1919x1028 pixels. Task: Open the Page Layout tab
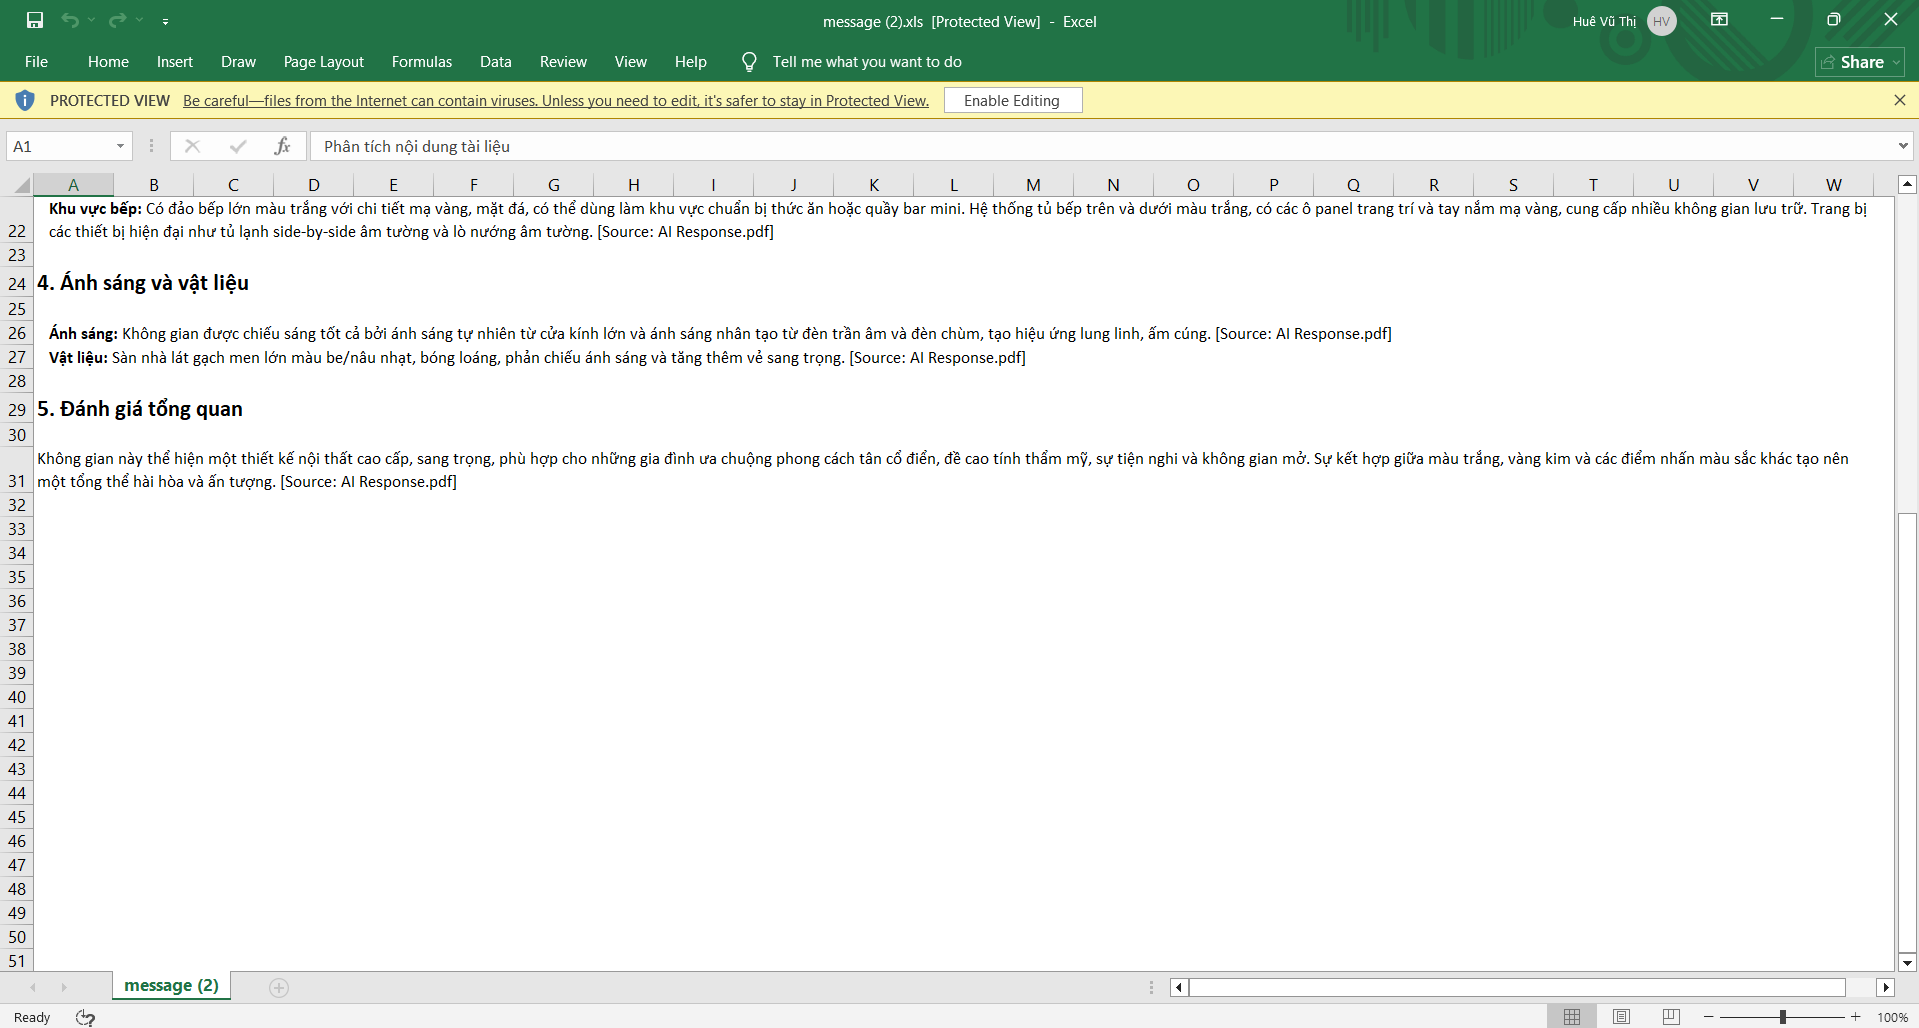pos(323,62)
